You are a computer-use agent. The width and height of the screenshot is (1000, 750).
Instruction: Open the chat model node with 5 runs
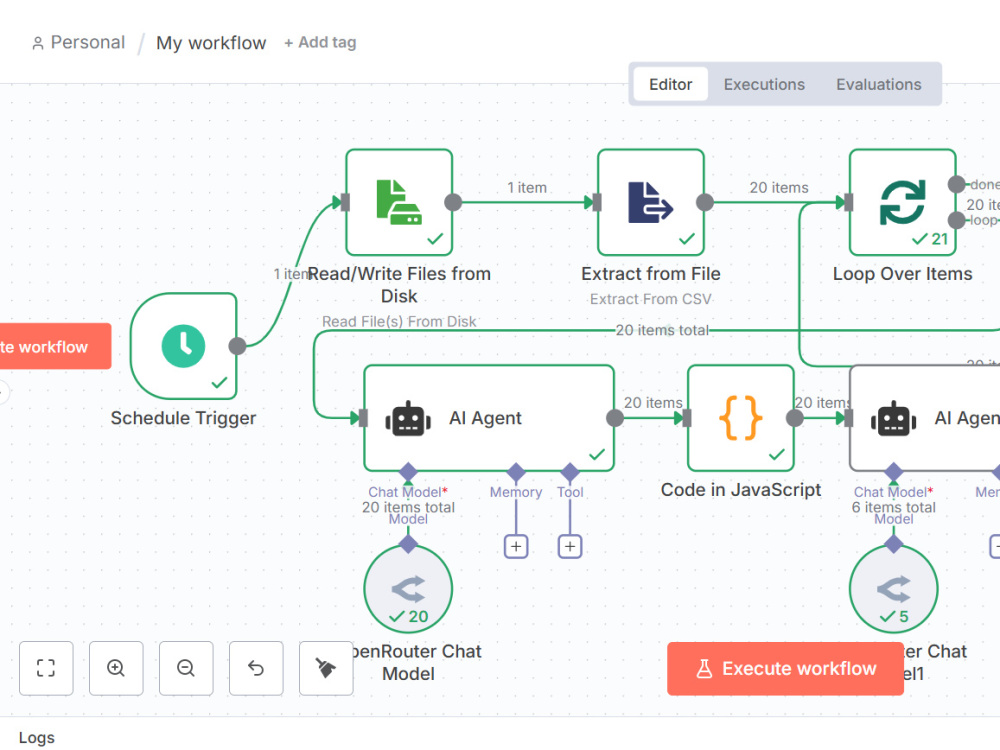pyautogui.click(x=893, y=589)
